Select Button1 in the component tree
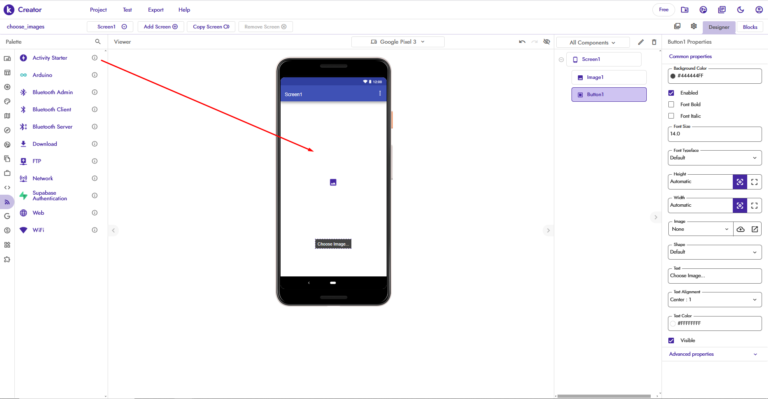768x399 pixels. (x=609, y=94)
